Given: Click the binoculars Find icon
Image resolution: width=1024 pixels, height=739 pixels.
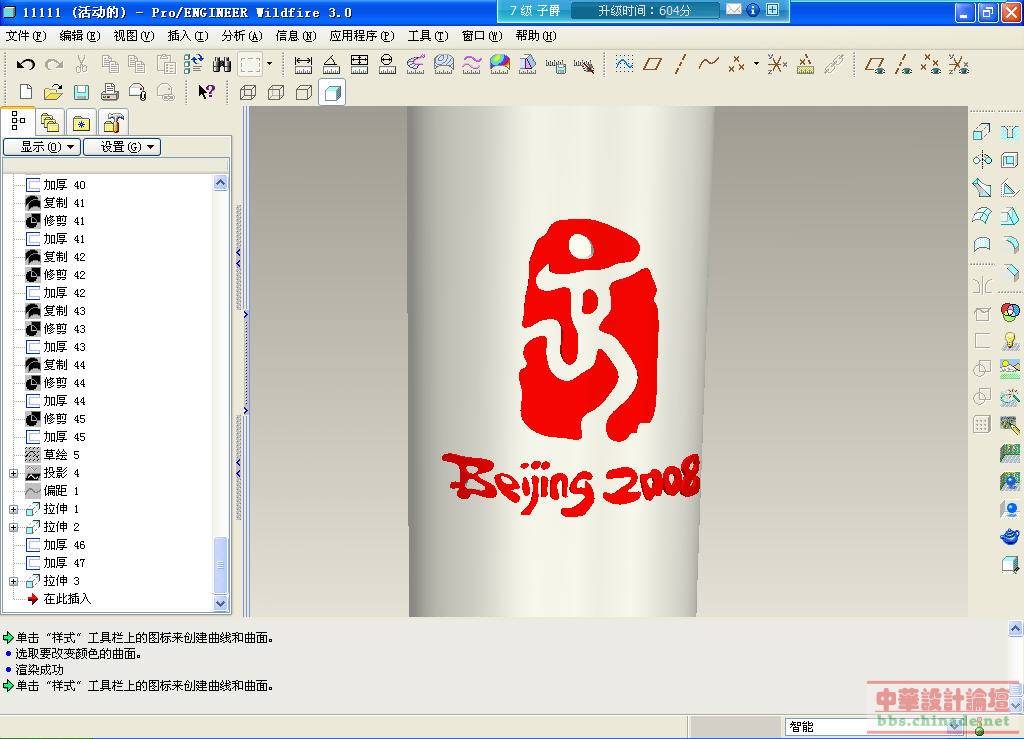Looking at the screenshot, I should (222, 64).
